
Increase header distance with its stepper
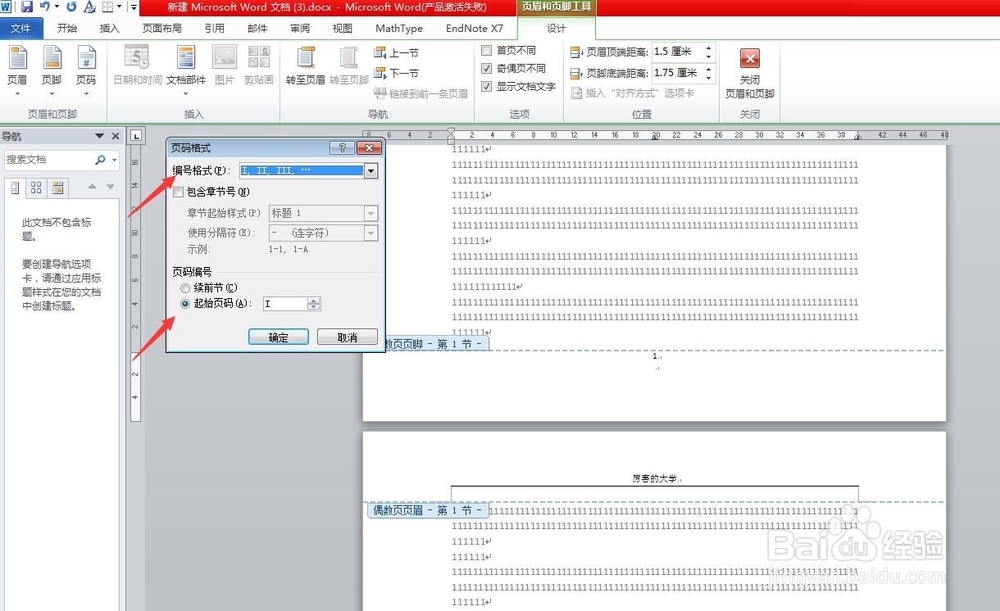click(x=709, y=48)
